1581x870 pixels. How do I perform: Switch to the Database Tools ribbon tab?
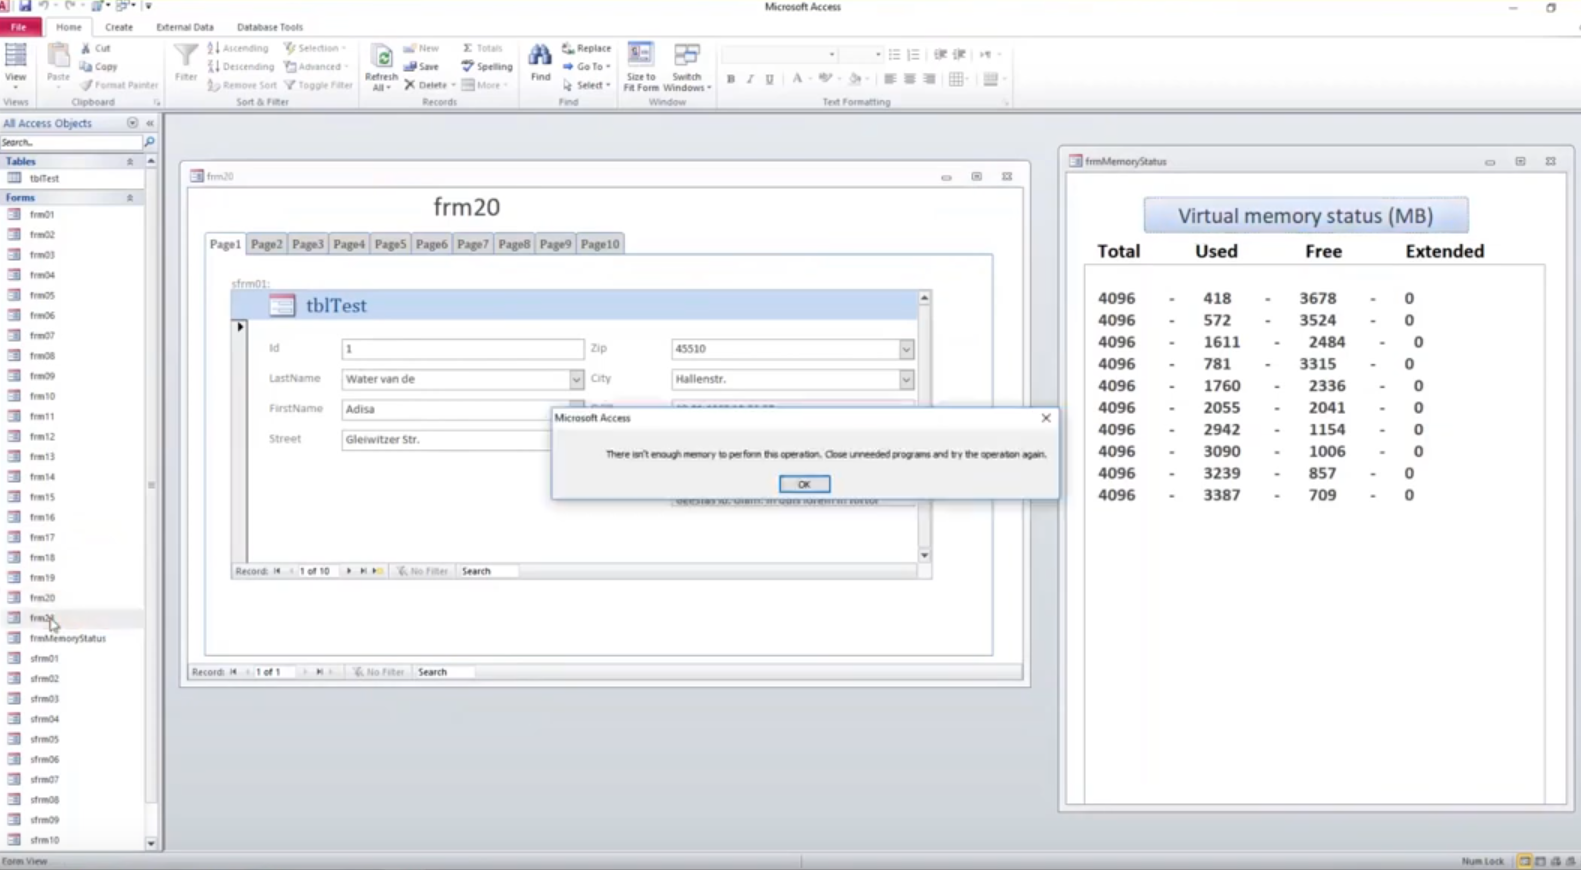(270, 27)
